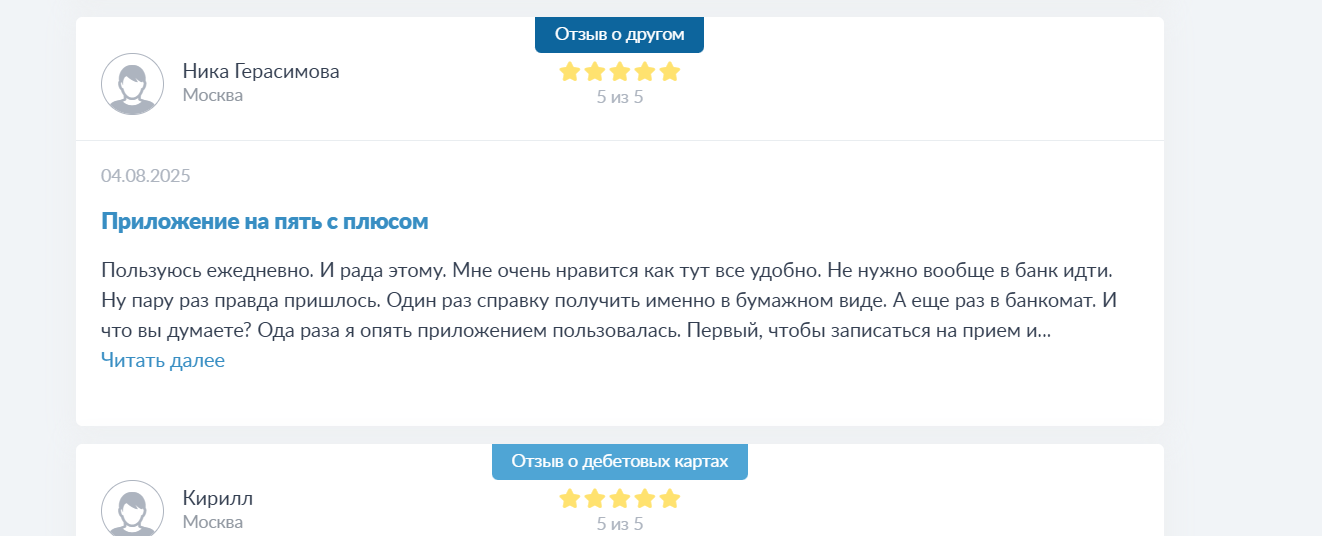Click the review date 04.08.2025

[x=146, y=176]
